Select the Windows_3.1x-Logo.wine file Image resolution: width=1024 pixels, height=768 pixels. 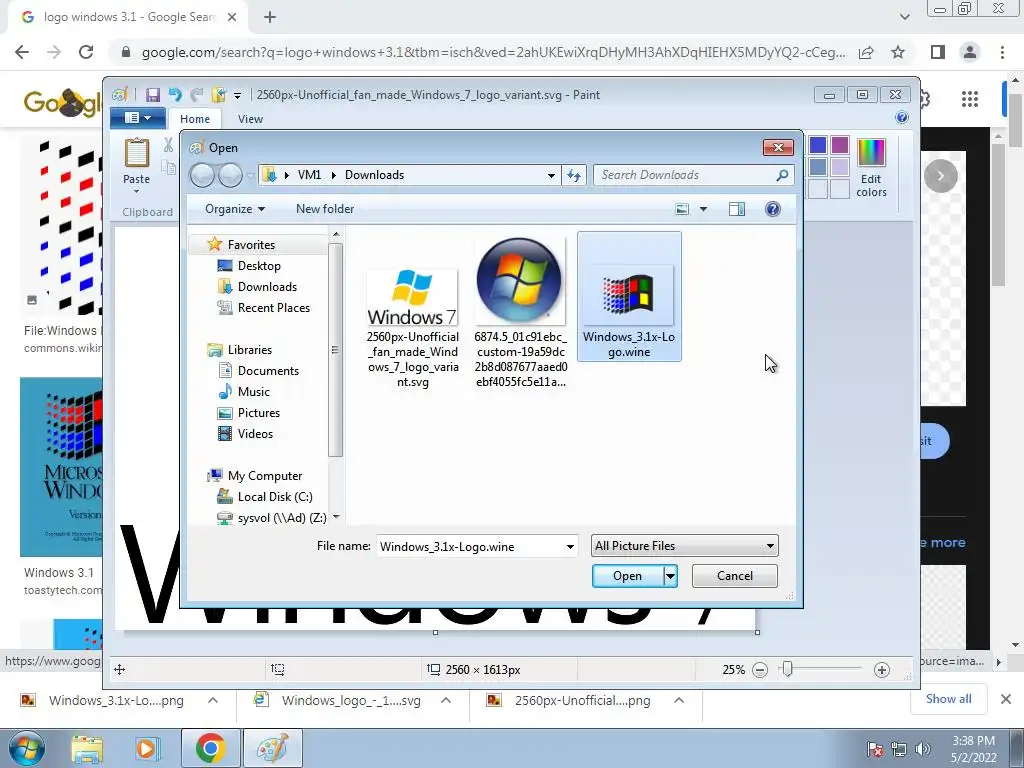coord(629,296)
